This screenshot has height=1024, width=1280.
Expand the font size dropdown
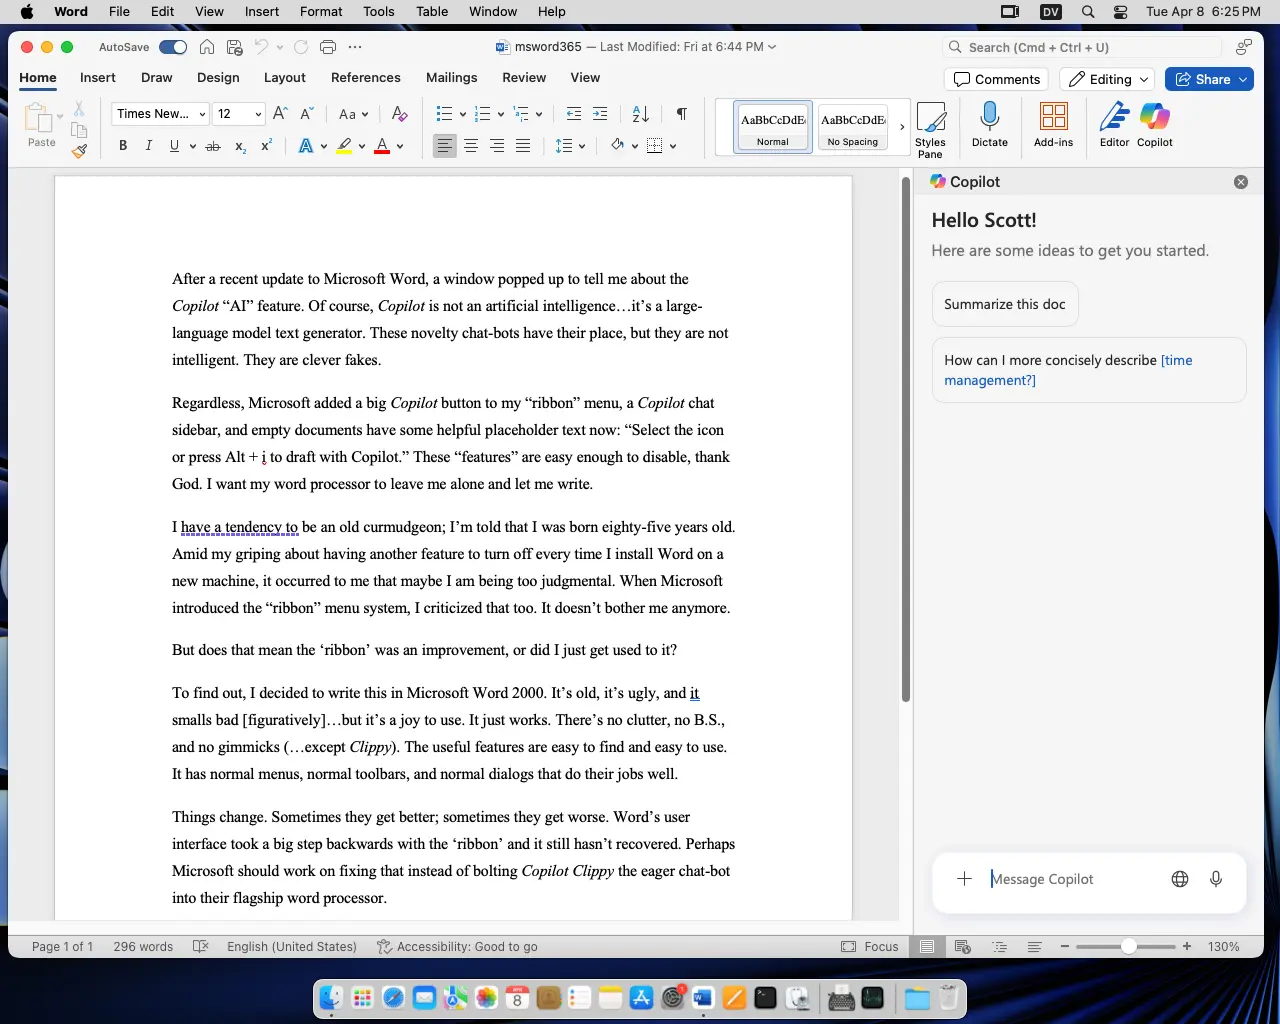tap(258, 114)
